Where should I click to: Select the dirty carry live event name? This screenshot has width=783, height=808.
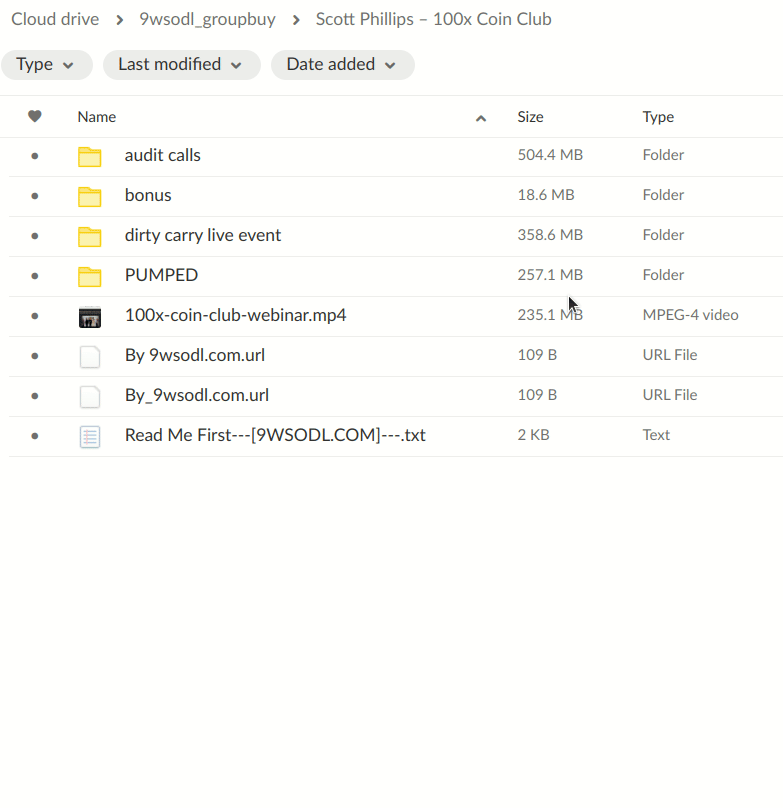203,235
